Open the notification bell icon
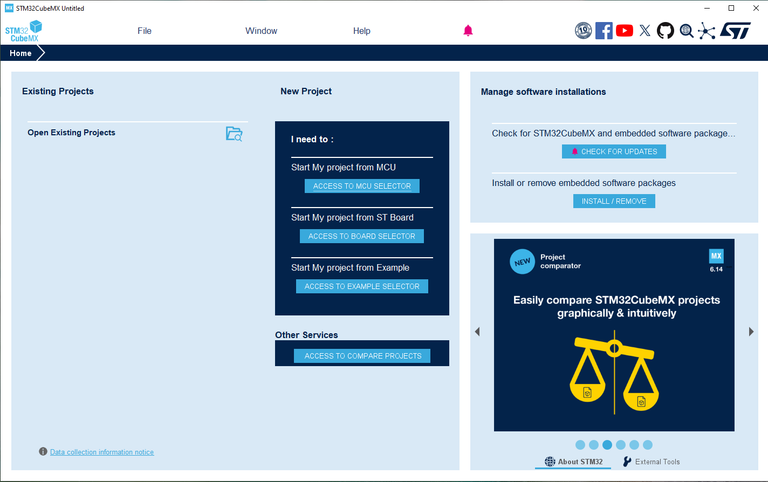 (468, 31)
